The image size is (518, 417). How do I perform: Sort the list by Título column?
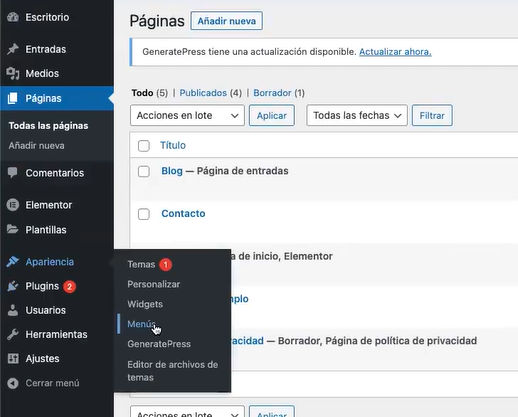pyautogui.click(x=173, y=145)
